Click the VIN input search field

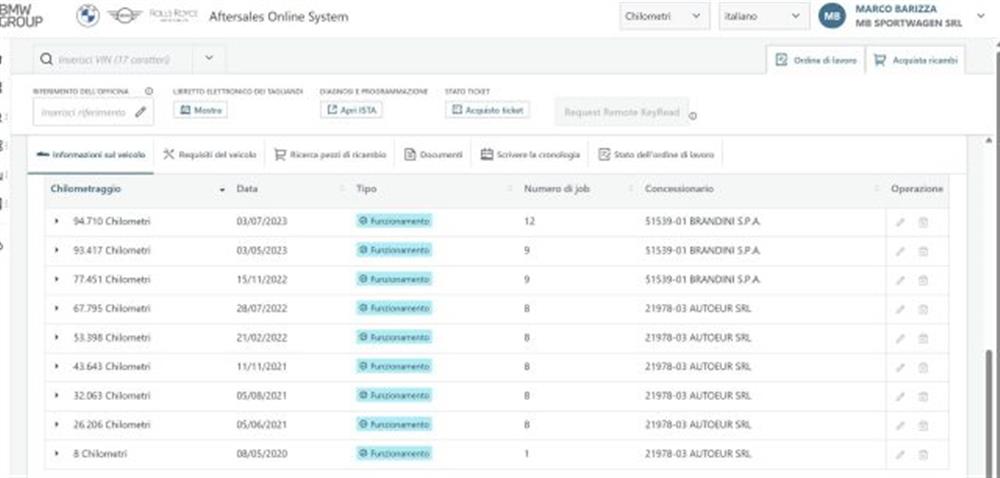[114, 59]
